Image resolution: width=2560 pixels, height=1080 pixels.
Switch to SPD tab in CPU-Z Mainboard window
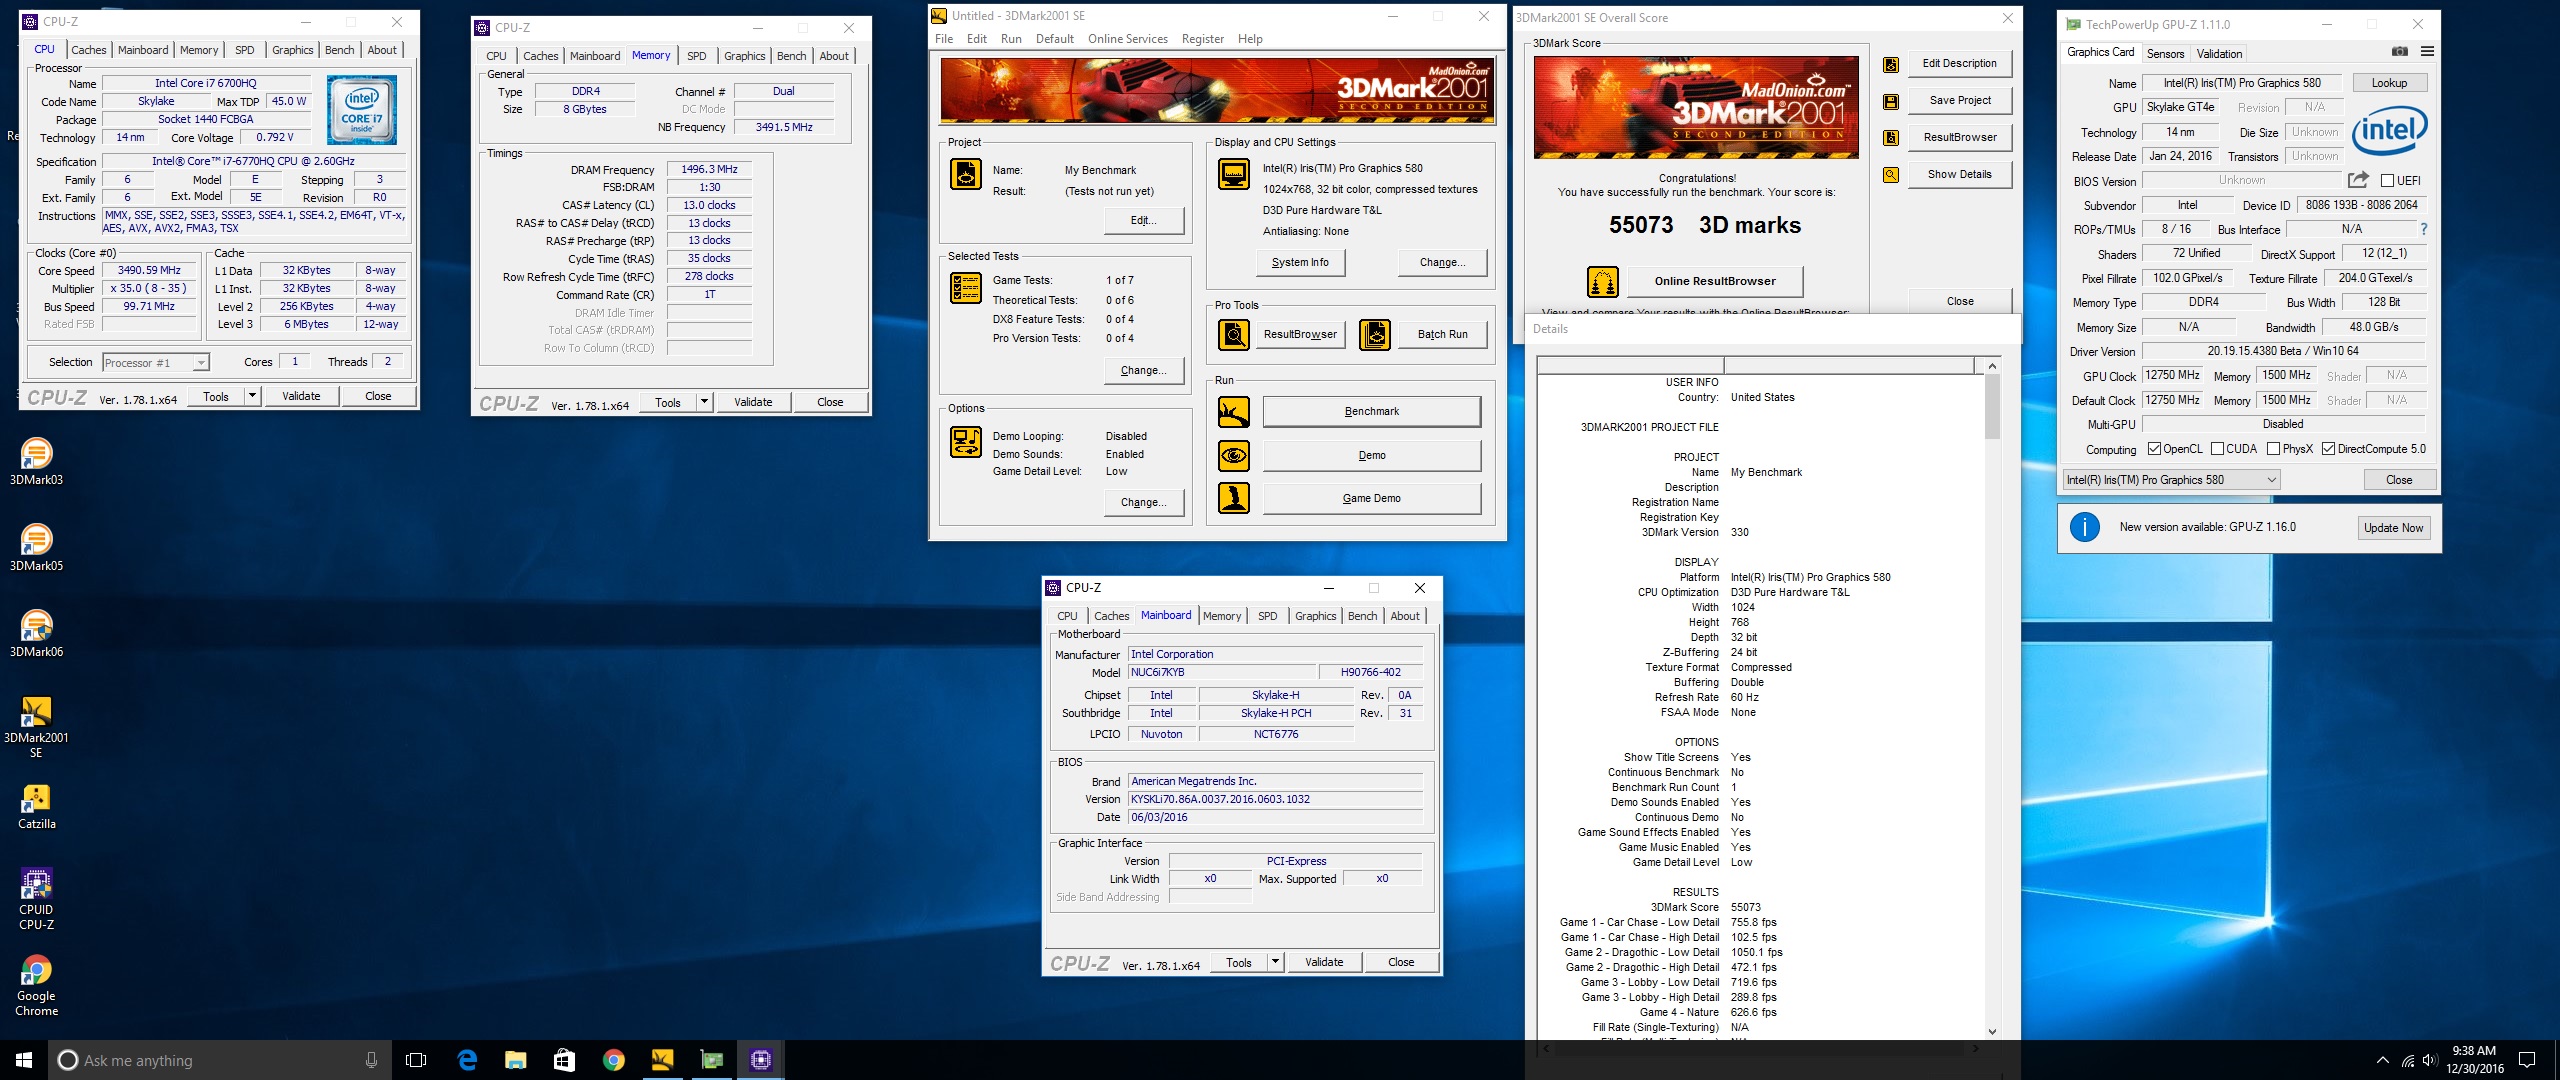(x=1267, y=616)
